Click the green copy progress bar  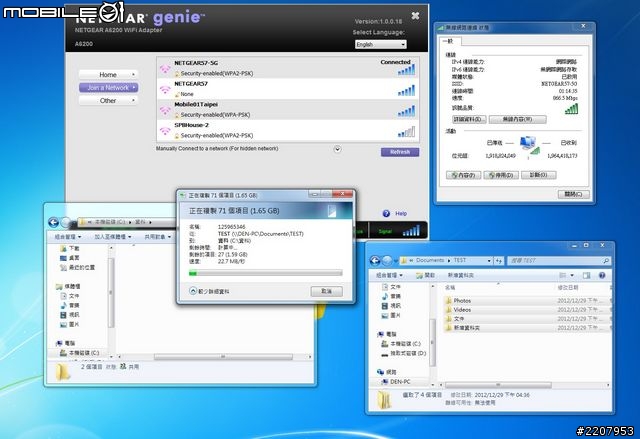[265, 273]
